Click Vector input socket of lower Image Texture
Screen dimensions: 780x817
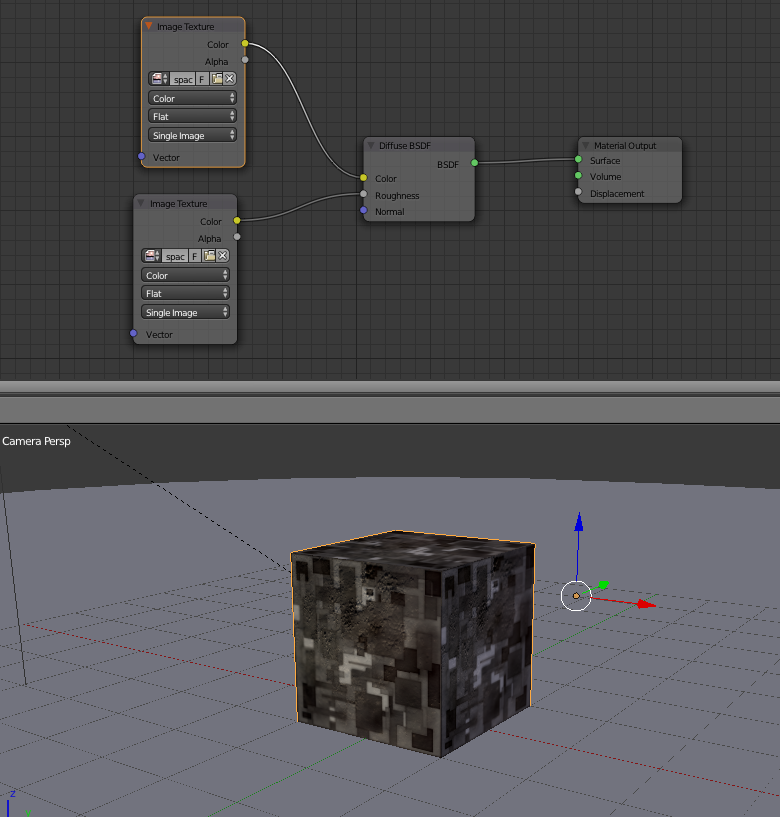[x=133, y=333]
